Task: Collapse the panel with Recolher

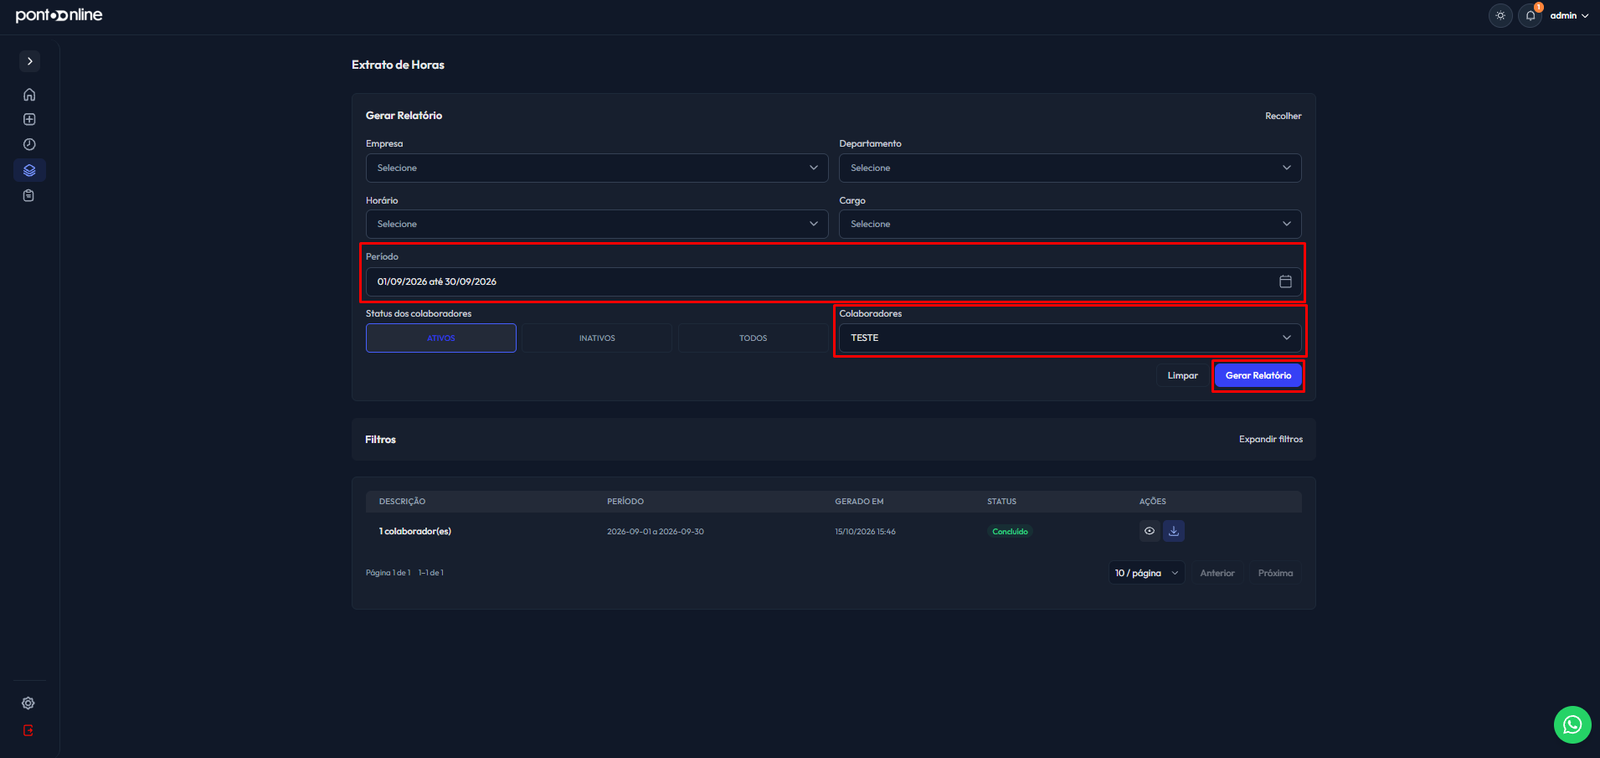Action: [1283, 116]
